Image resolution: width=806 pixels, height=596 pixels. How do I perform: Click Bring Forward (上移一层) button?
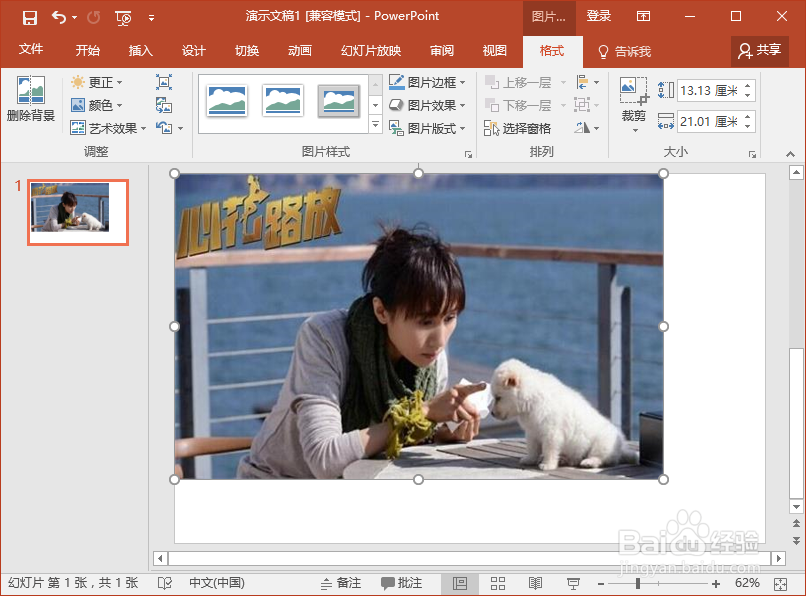(518, 82)
